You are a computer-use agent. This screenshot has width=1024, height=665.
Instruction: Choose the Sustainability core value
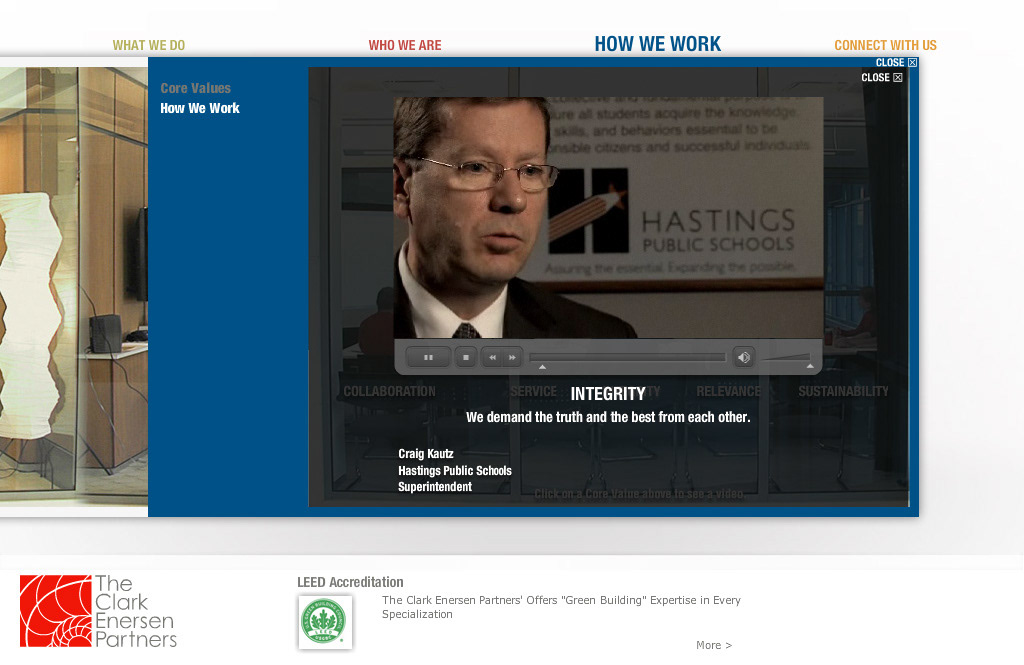[843, 391]
